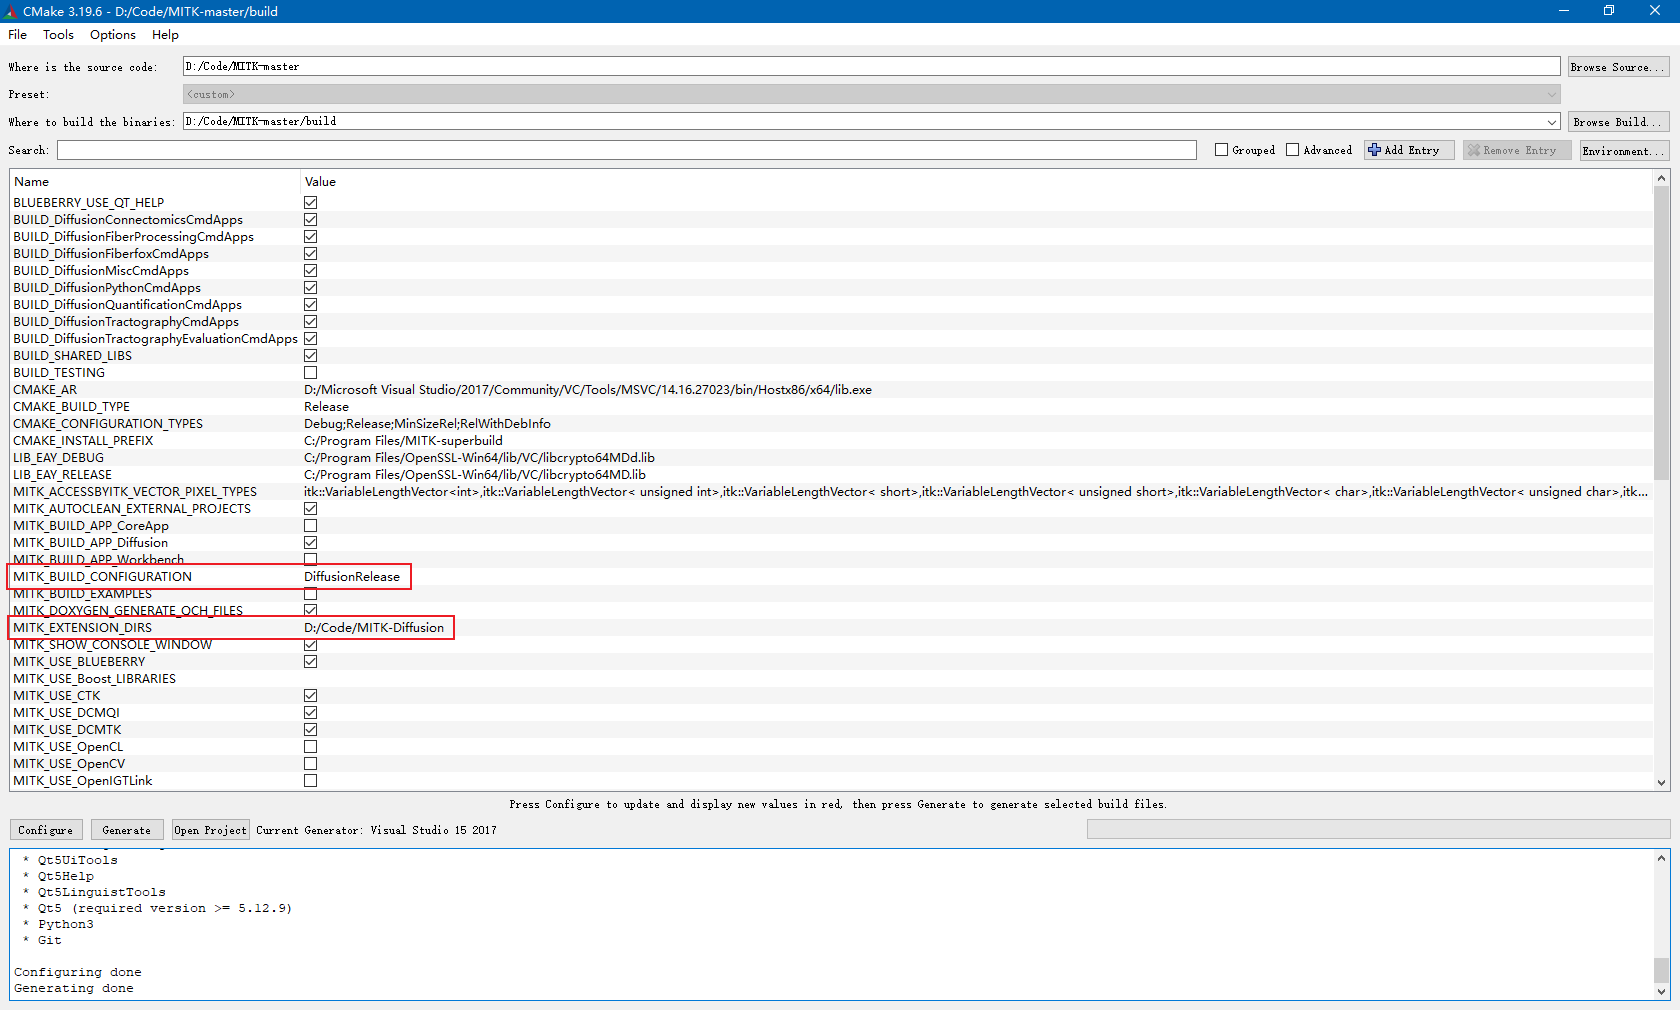Uncheck BLUEBERRY_USE_QT_HELP option
The height and width of the screenshot is (1010, 1680).
click(311, 203)
